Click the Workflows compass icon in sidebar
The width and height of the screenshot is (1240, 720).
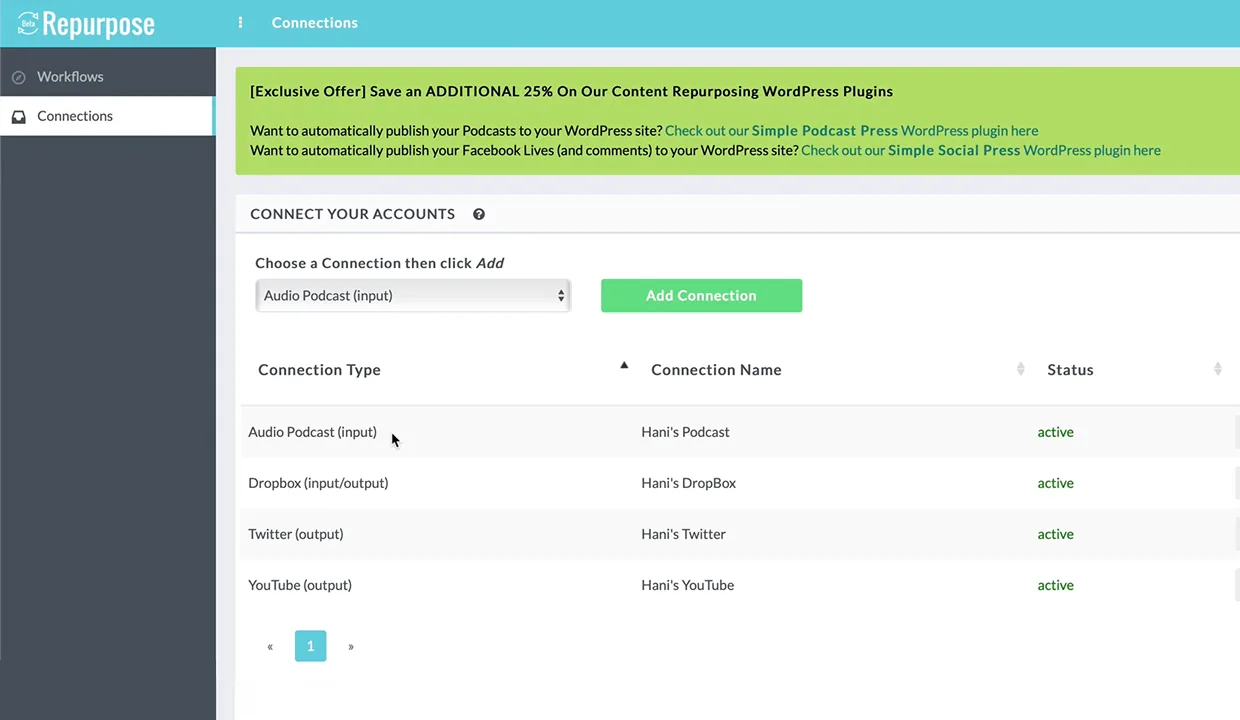click(18, 77)
